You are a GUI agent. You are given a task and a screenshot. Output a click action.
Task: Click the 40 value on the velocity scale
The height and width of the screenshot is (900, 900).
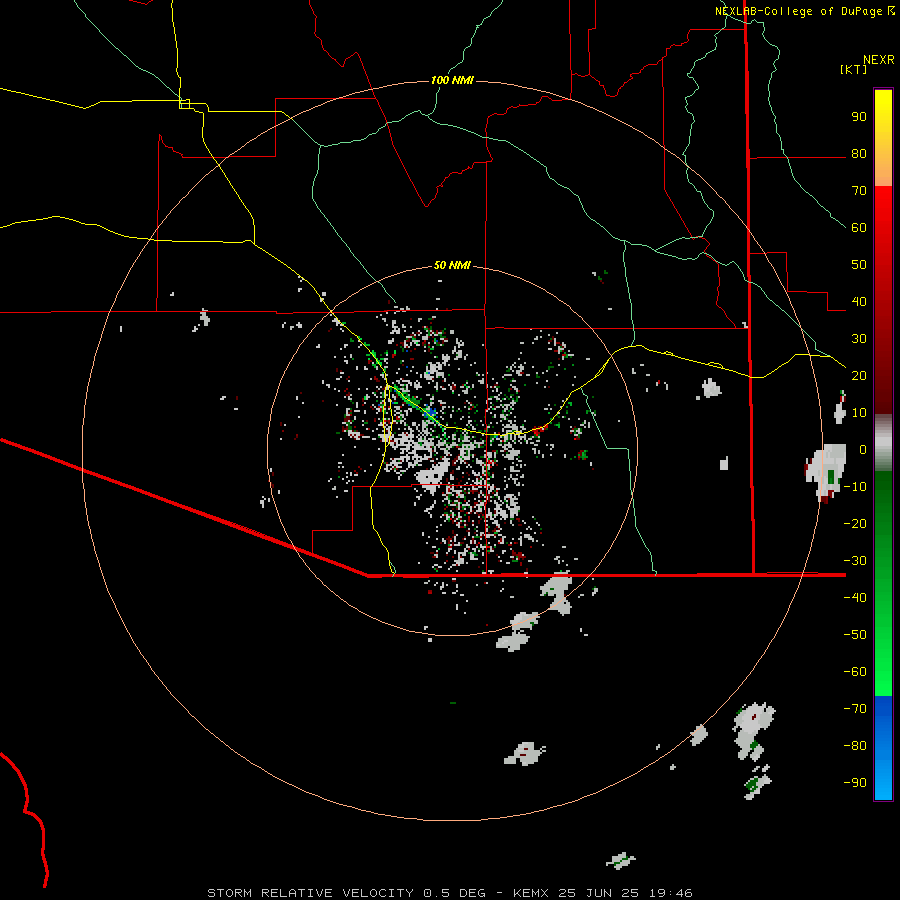point(859,302)
